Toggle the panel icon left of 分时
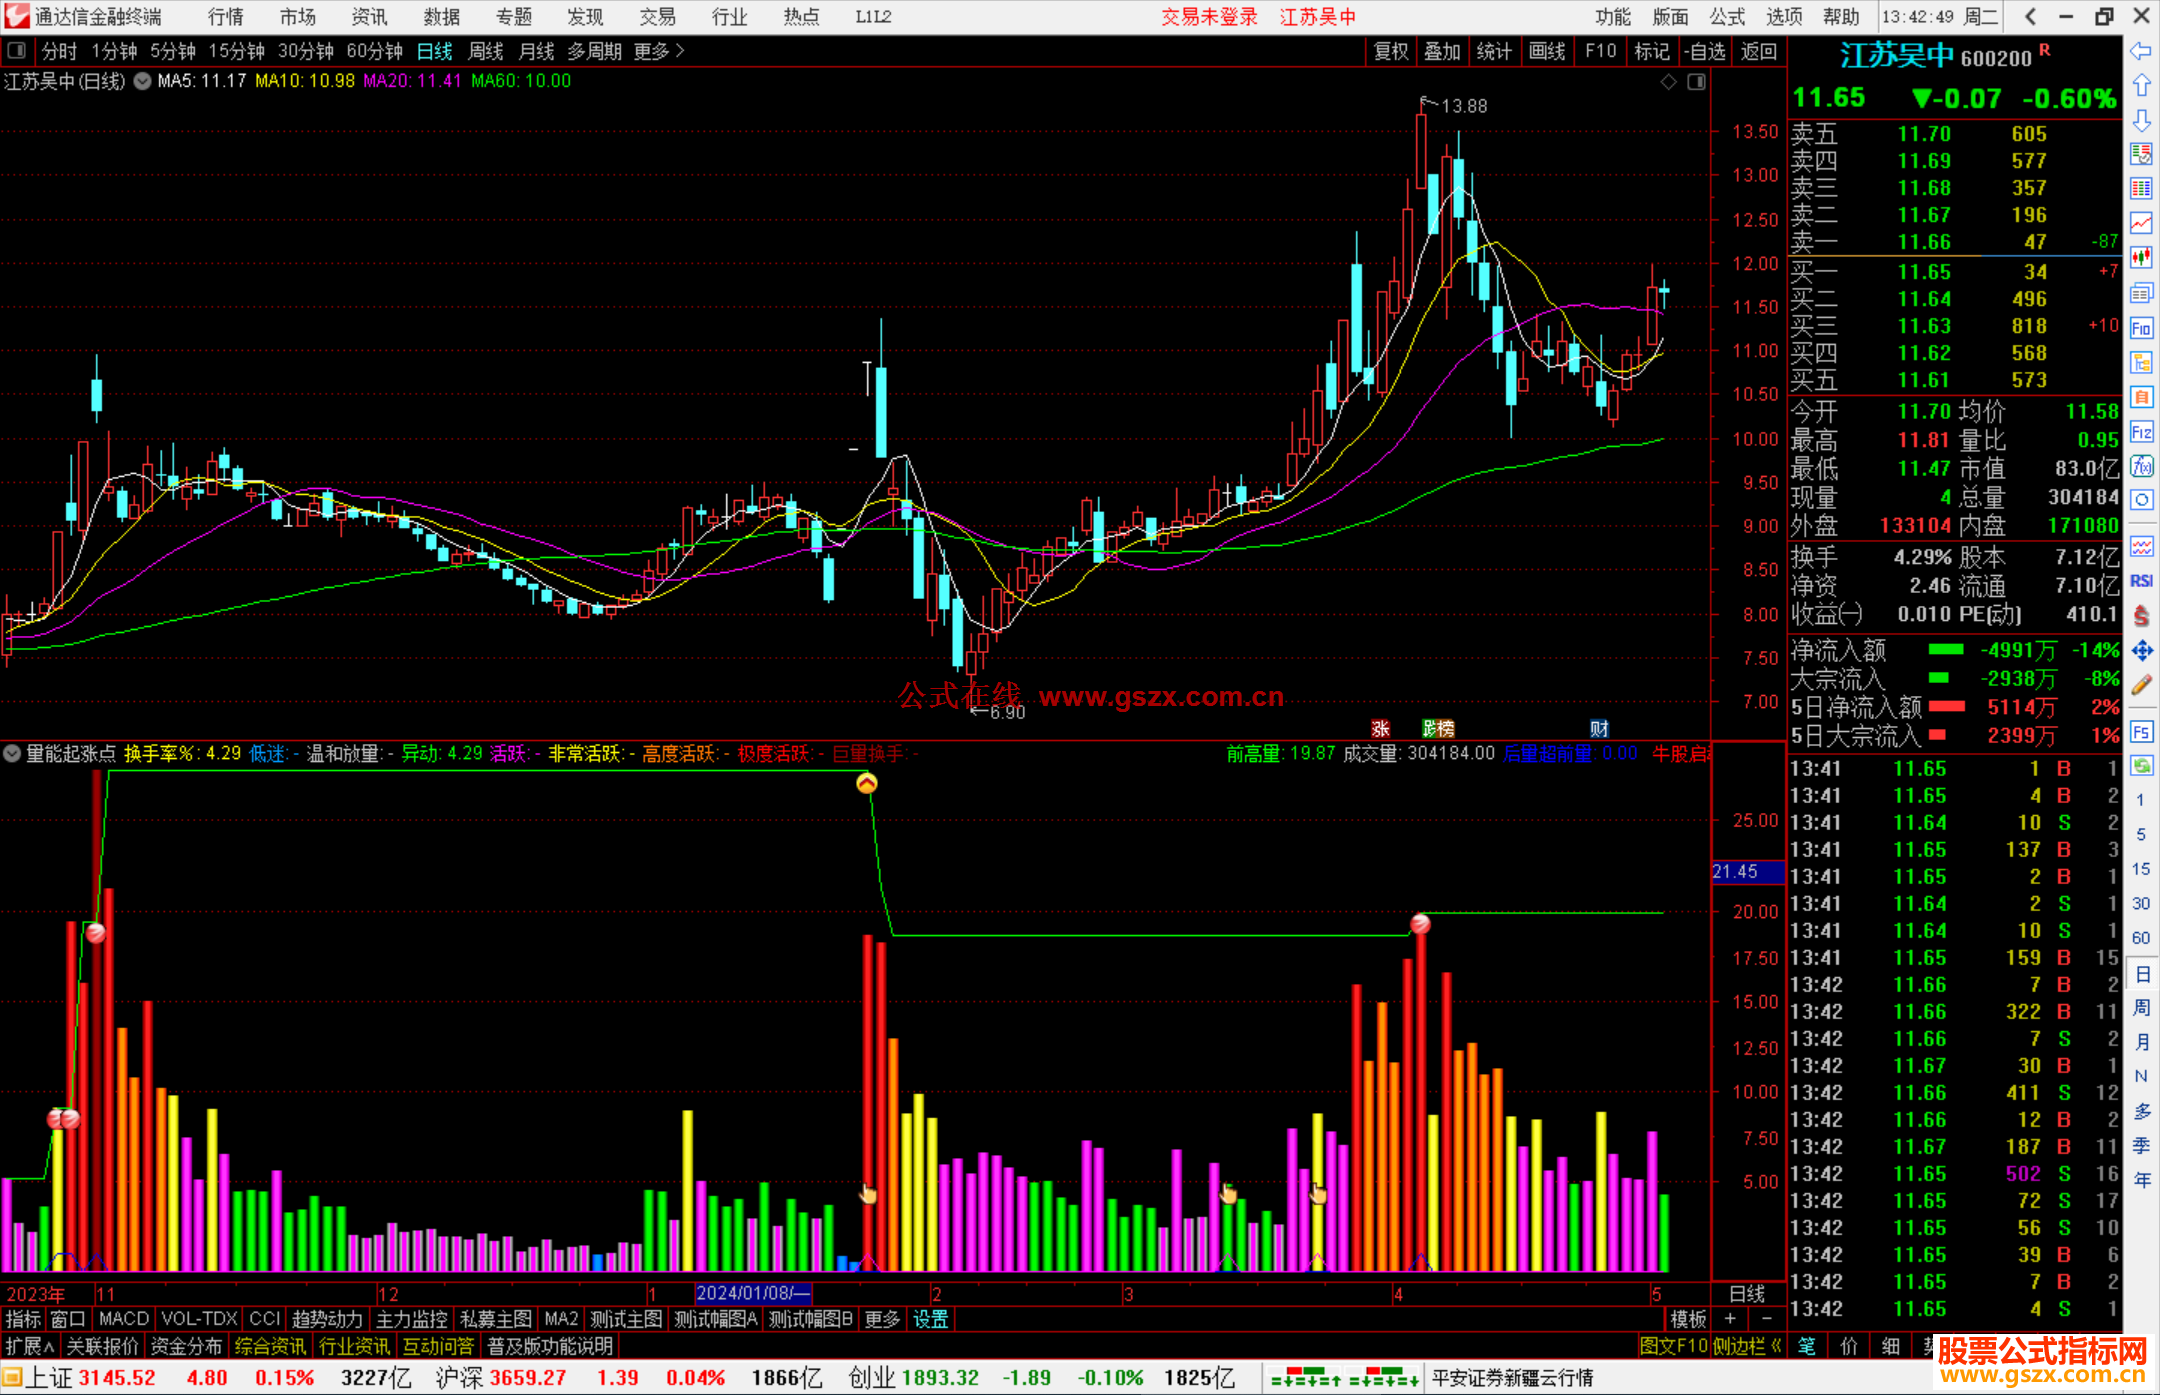 point(17,51)
